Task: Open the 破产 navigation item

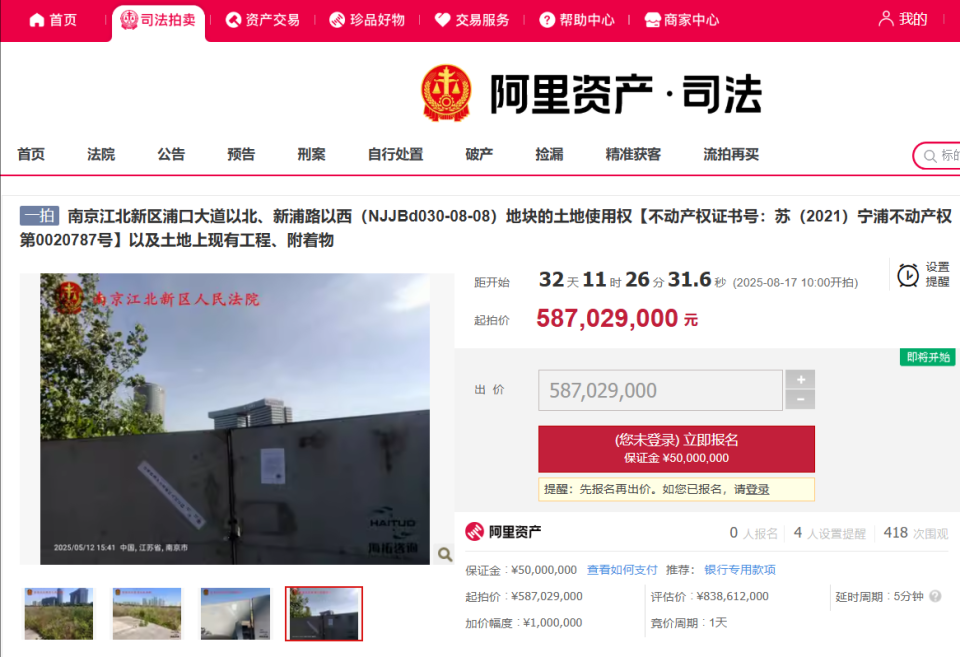Action: pos(479,154)
